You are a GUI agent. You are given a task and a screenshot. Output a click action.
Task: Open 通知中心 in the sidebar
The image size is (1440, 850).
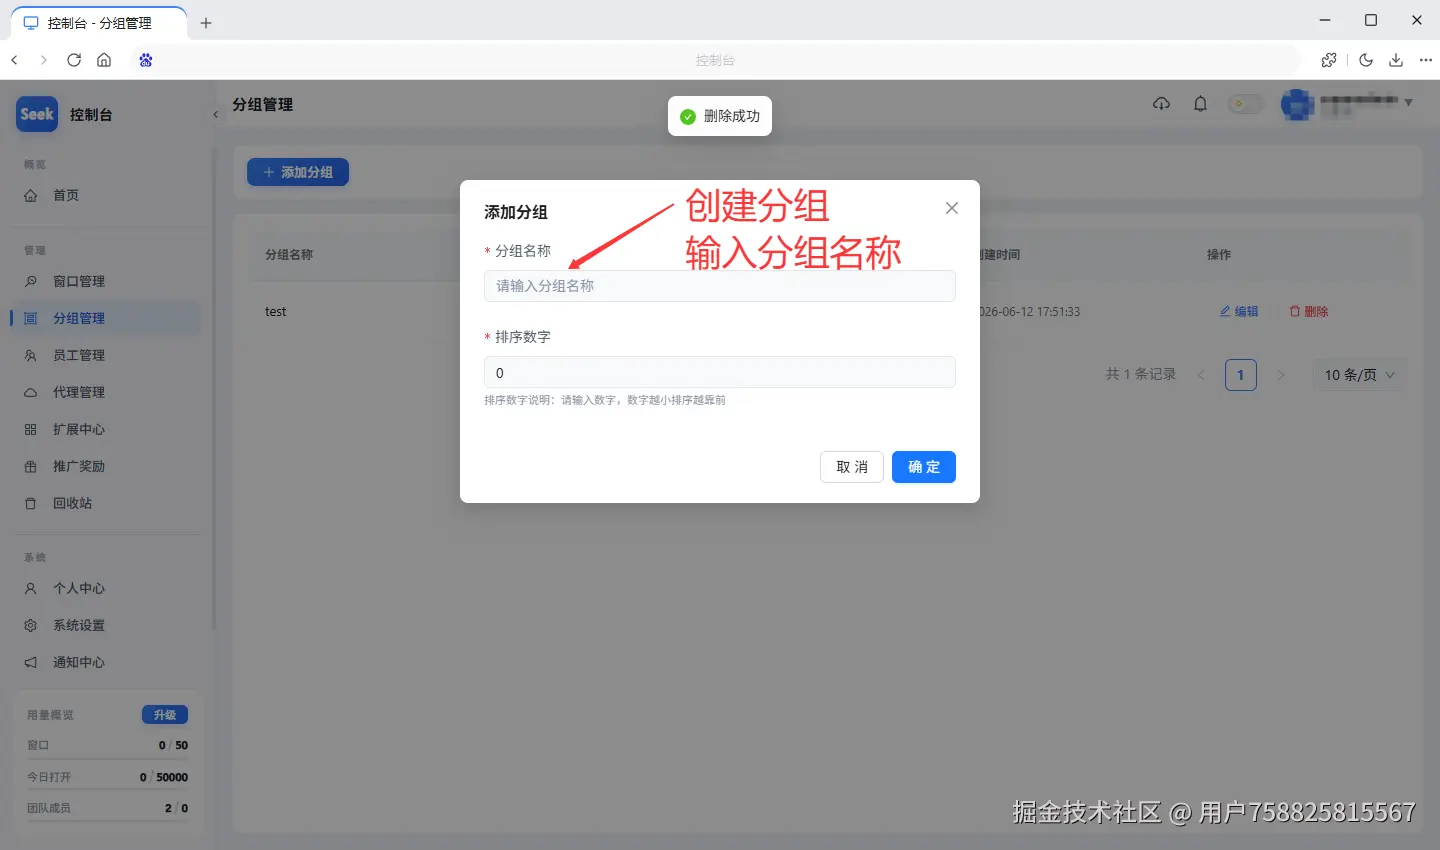point(106,662)
